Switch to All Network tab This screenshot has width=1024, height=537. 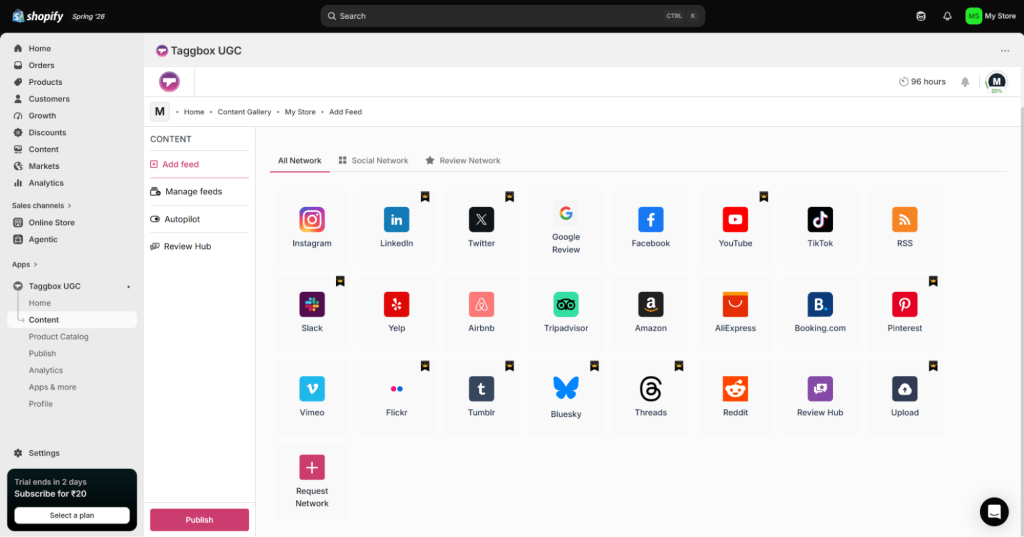[x=300, y=161]
